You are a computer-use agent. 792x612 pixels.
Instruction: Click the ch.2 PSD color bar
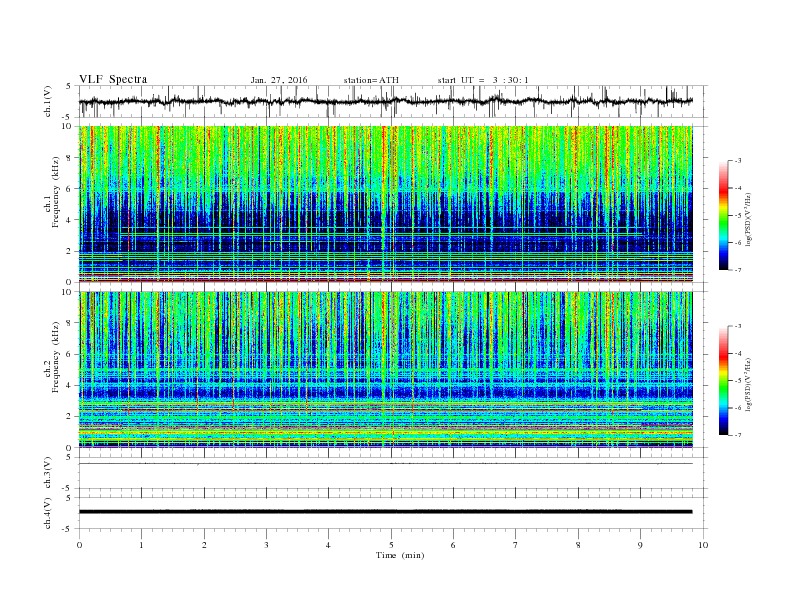point(723,381)
